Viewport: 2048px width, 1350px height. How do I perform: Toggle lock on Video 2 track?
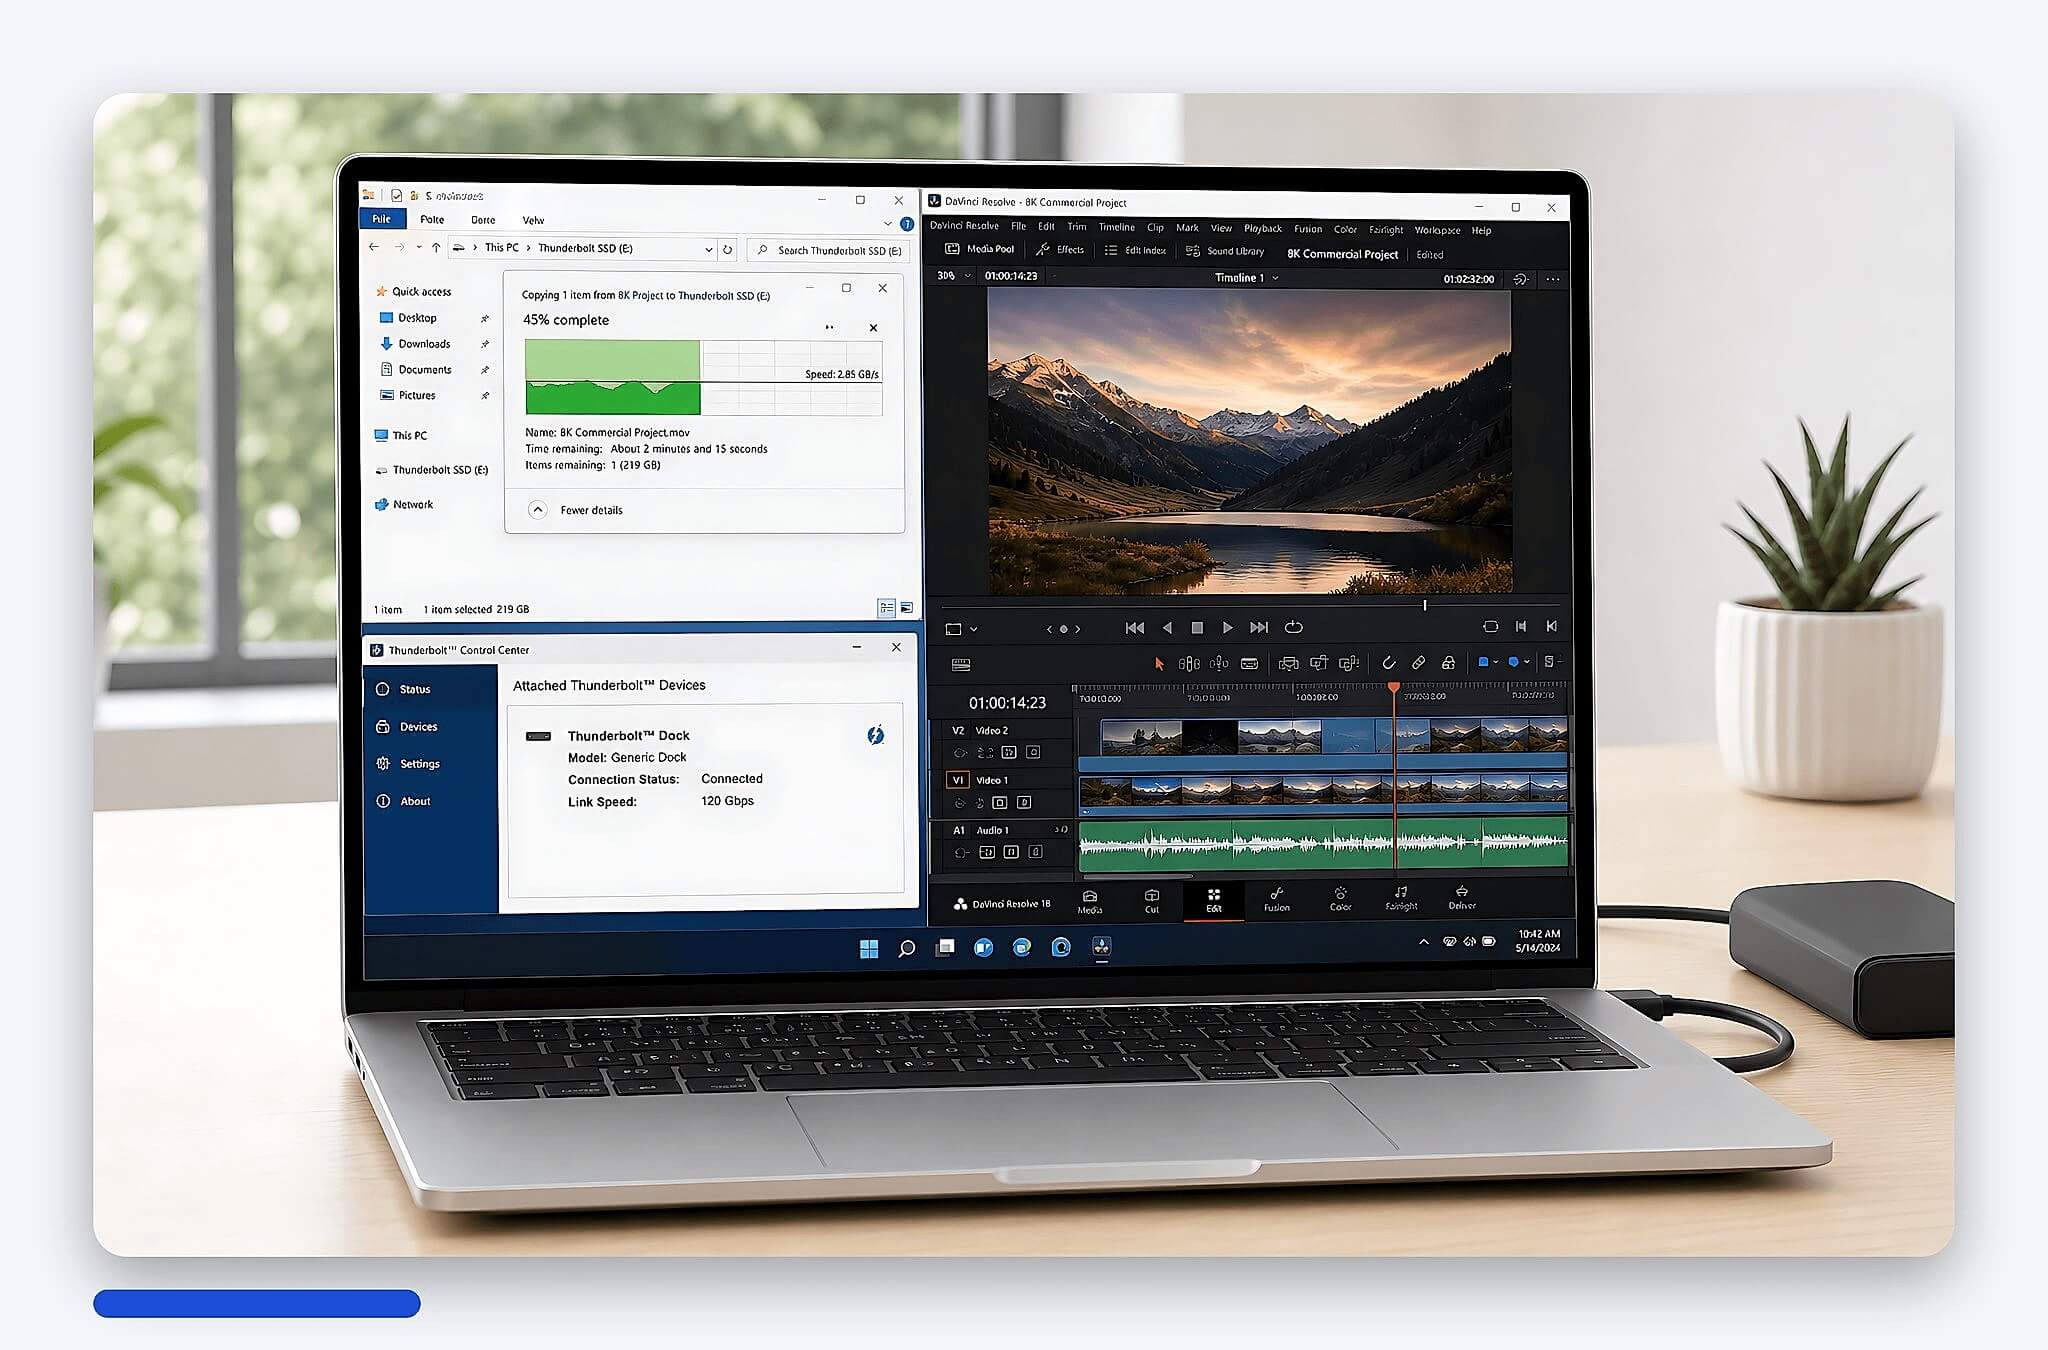(x=961, y=753)
